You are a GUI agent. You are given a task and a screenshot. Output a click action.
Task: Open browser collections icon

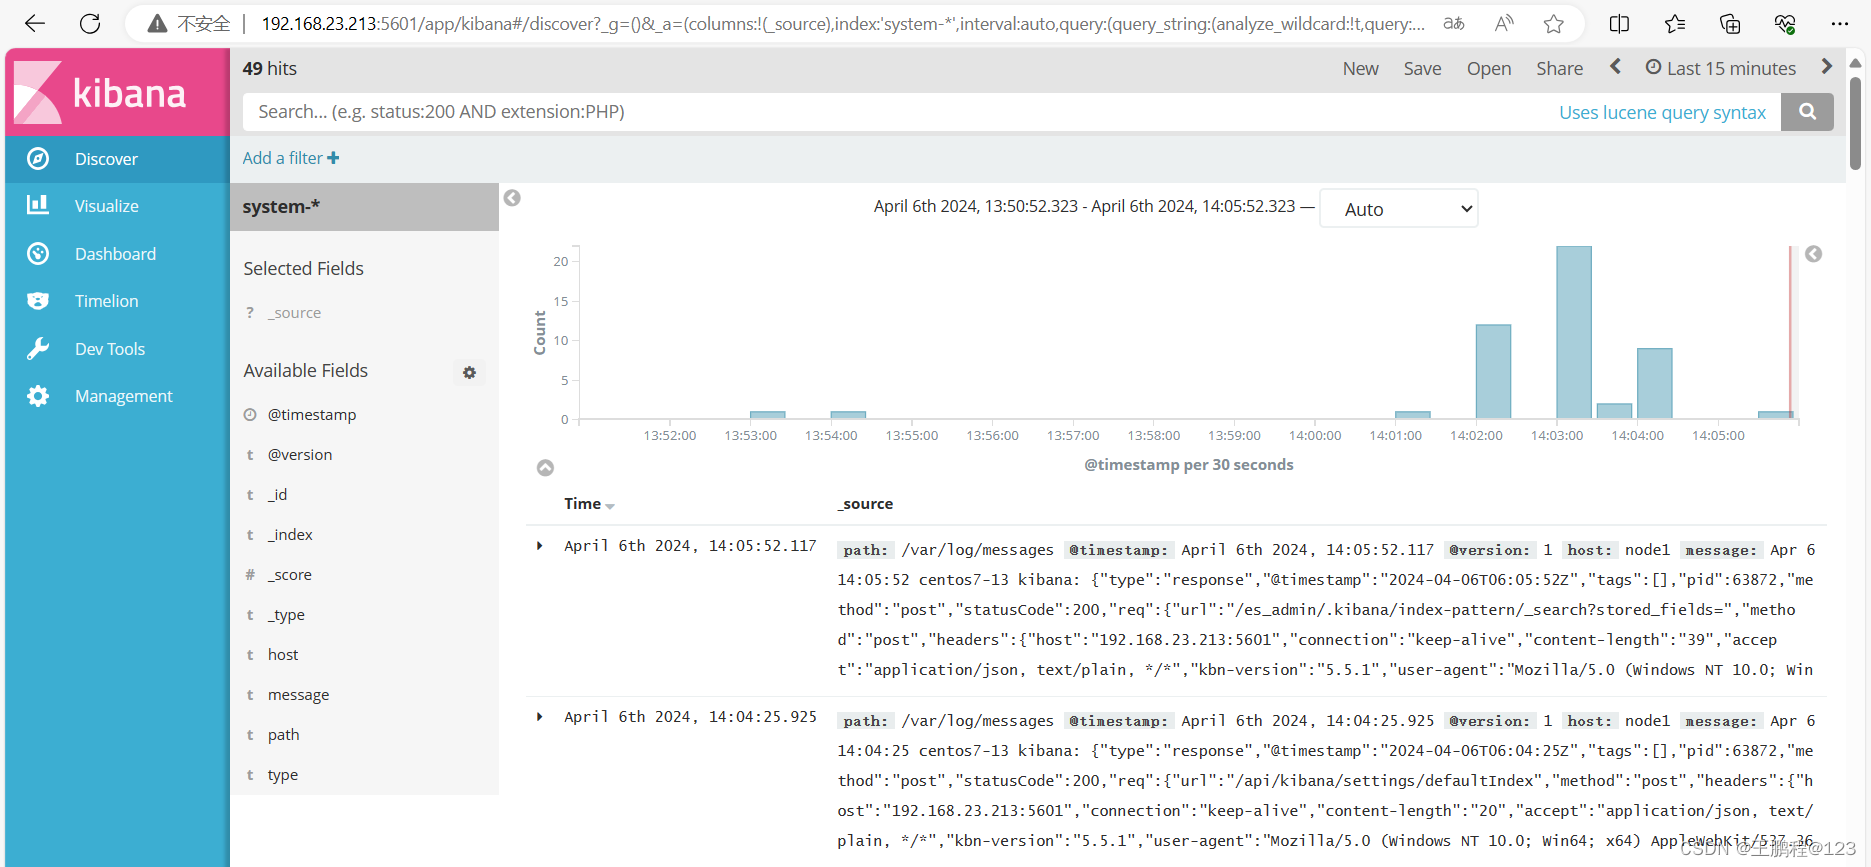[x=1730, y=23]
